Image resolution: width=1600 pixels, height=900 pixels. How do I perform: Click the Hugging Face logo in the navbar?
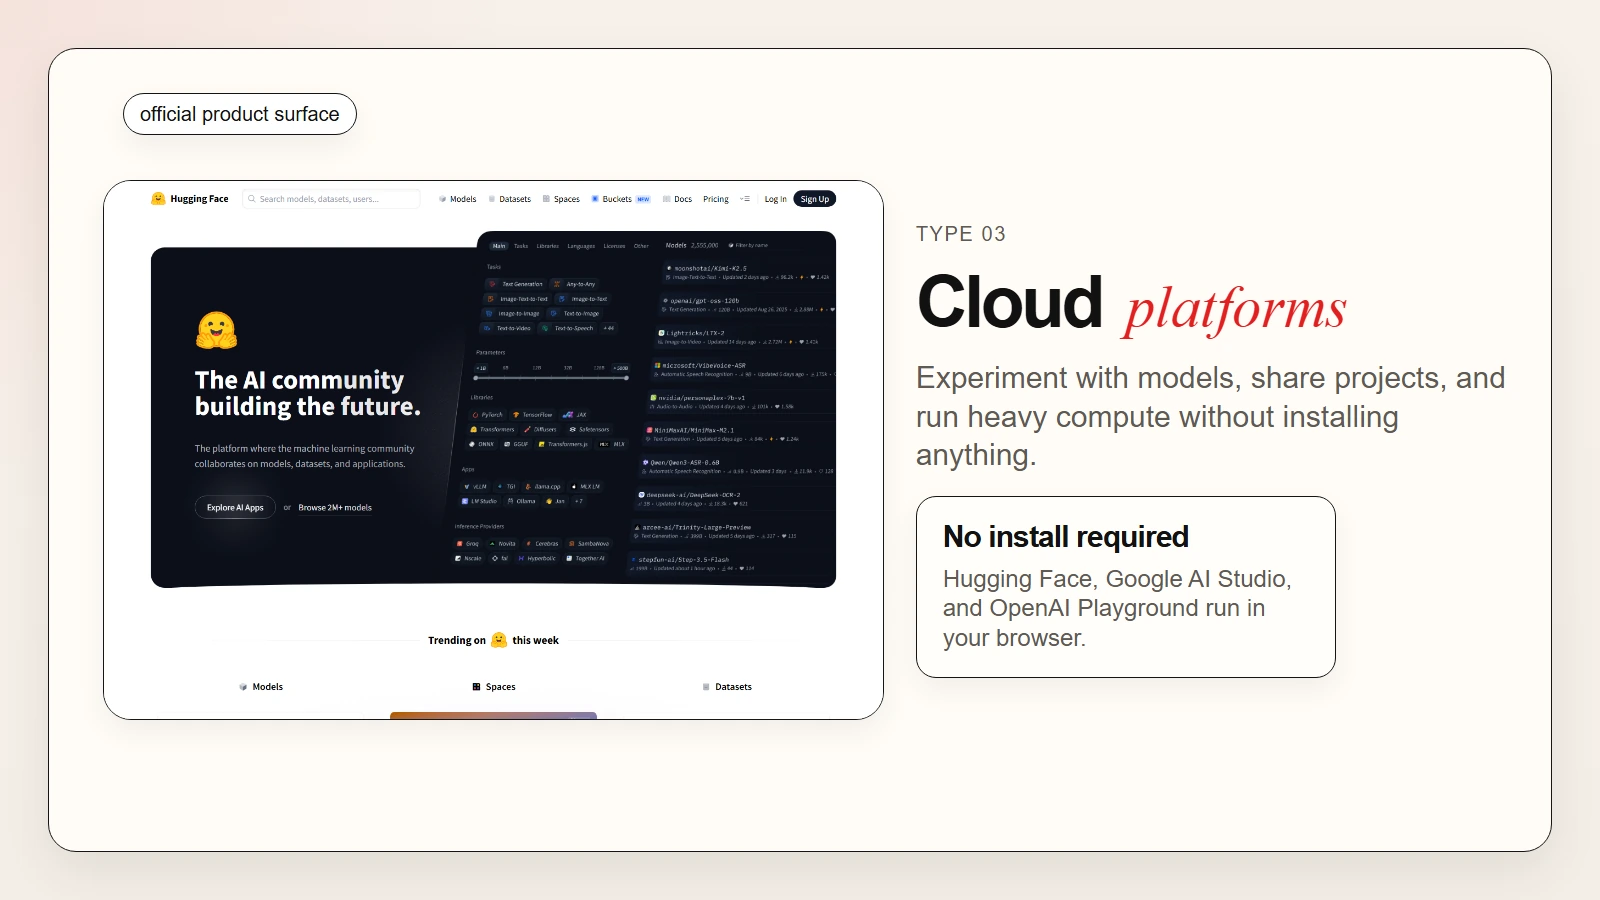[x=190, y=199]
